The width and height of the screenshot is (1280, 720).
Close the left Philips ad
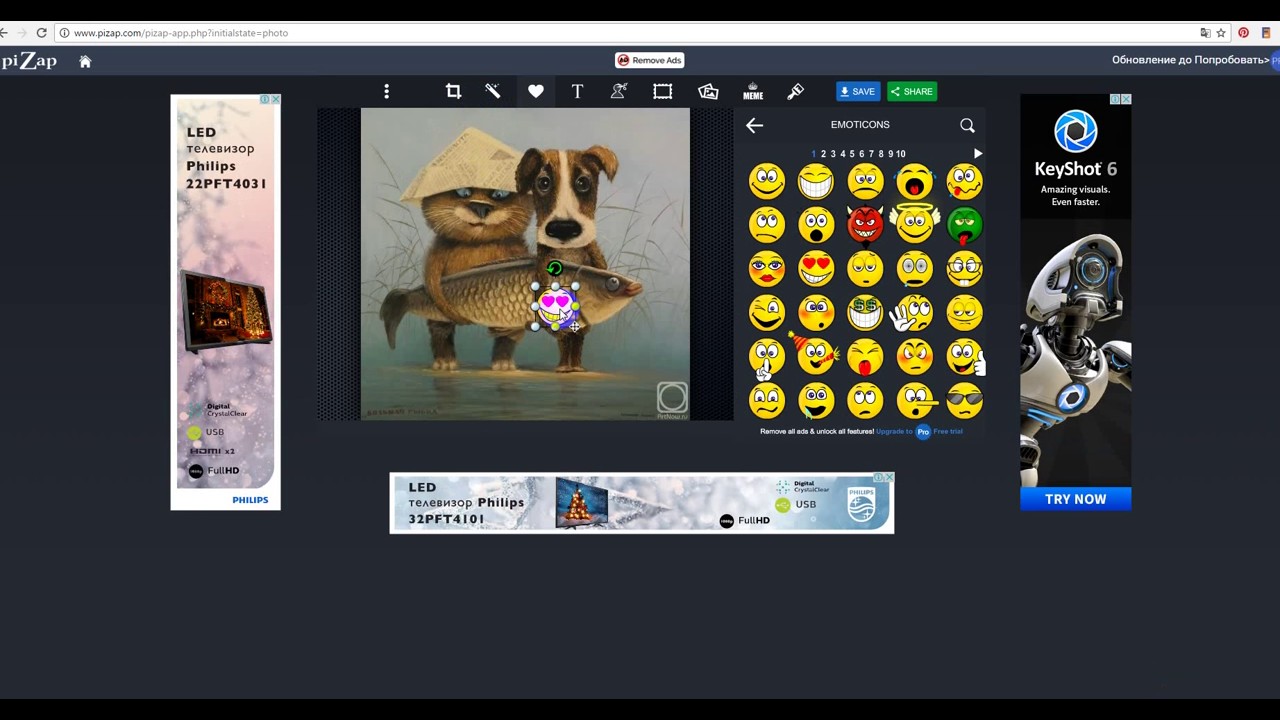(276, 99)
